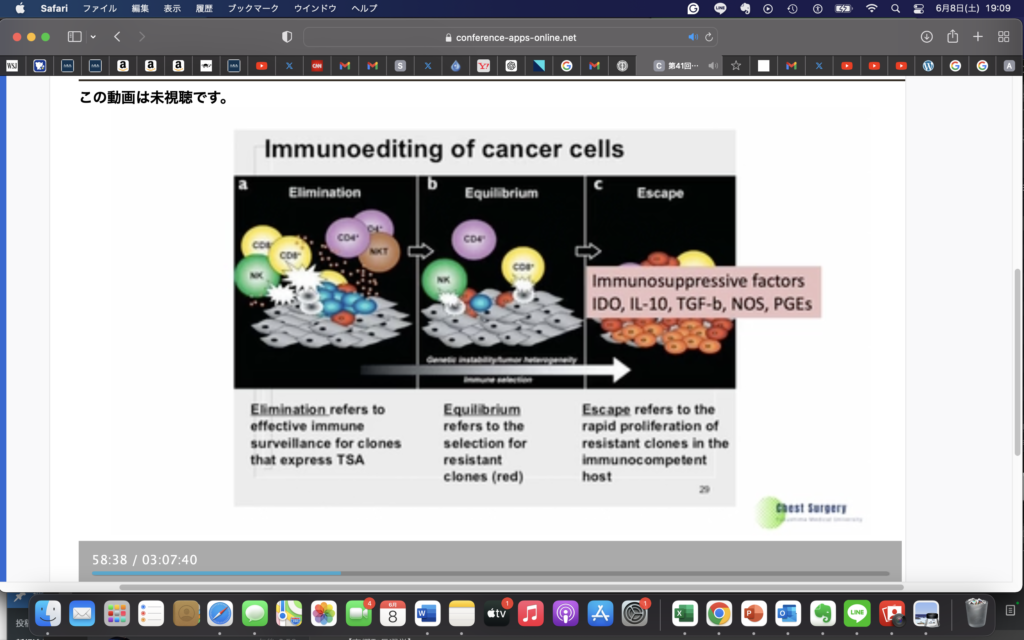Screen dimensions: 1024x640
Task: Click the immunoediting slide video frame
Action: [x=485, y=318]
